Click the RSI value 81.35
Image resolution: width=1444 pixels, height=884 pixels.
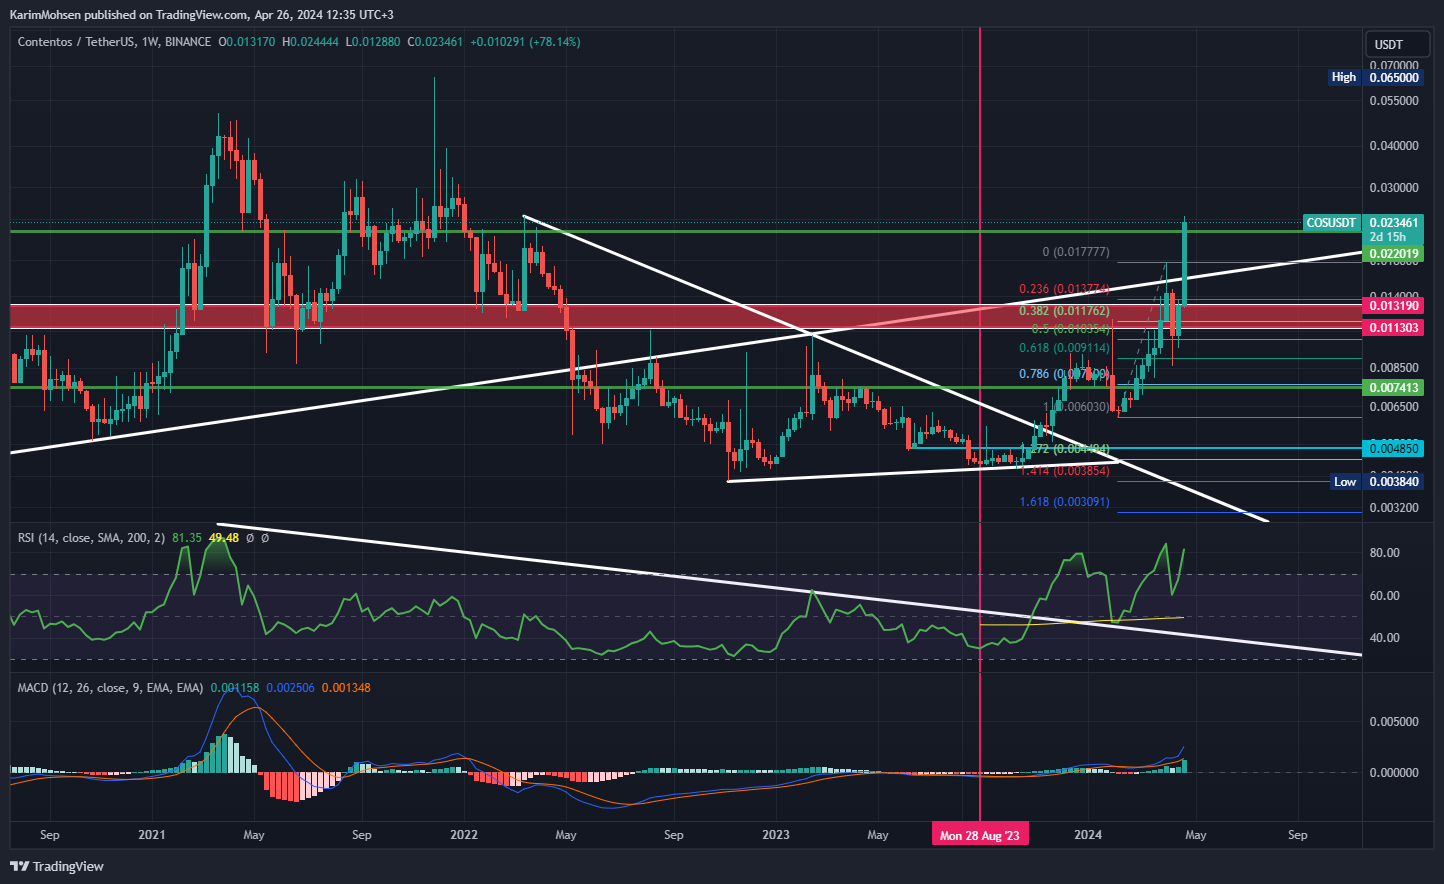click(187, 538)
